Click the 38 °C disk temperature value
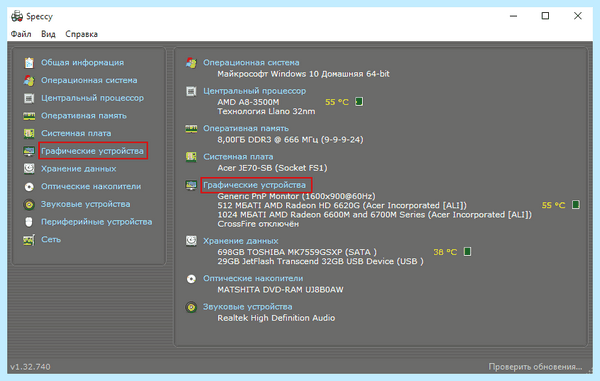This screenshot has height=381, width=600. 445,252
